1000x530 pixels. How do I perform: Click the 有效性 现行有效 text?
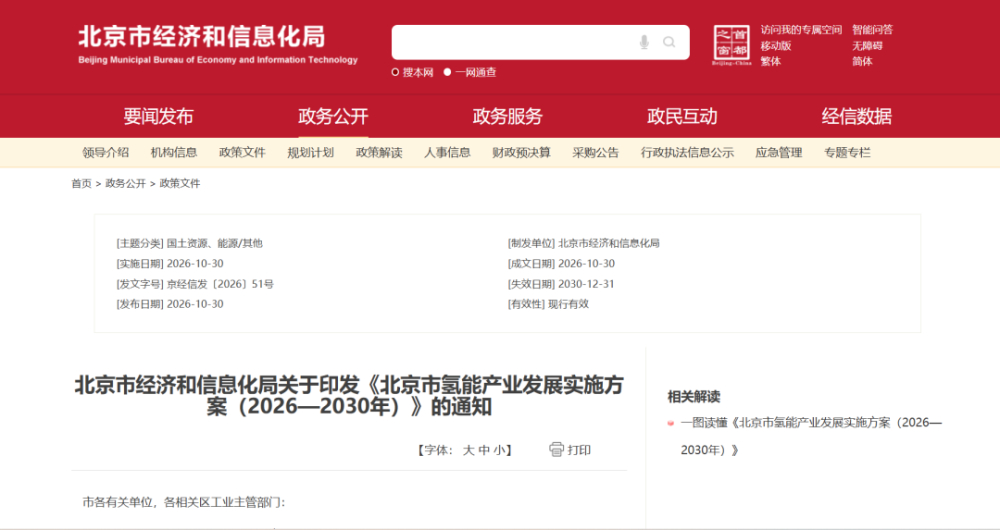coord(548,304)
